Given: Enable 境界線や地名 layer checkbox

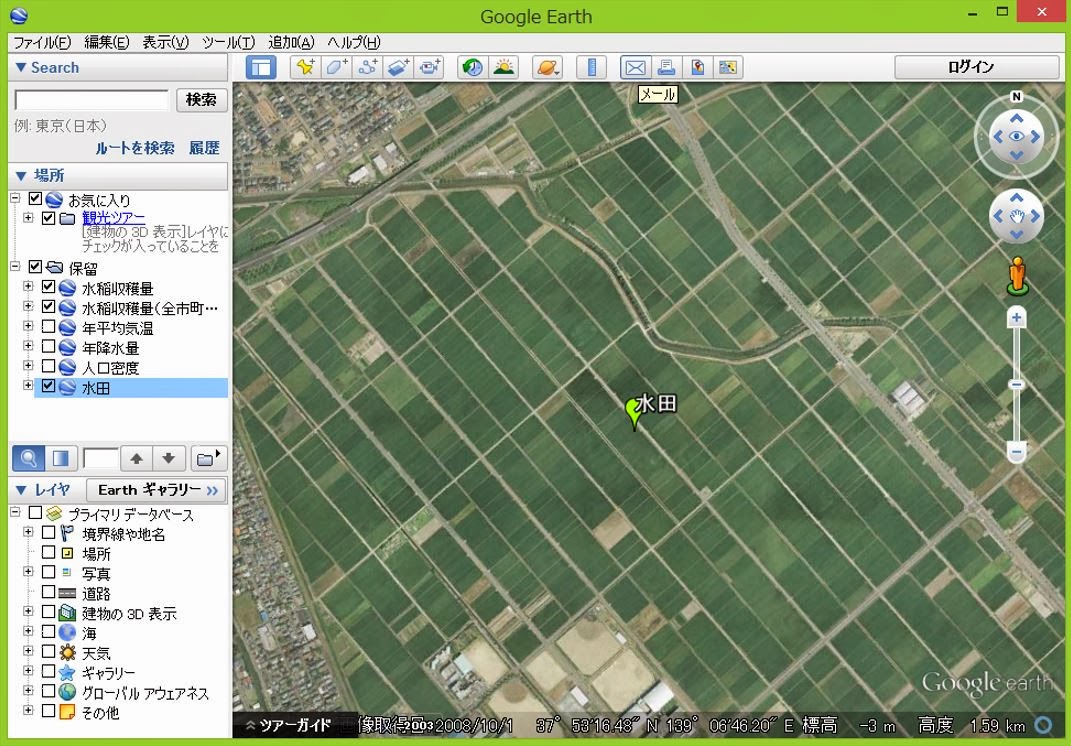Looking at the screenshot, I should point(48,532).
